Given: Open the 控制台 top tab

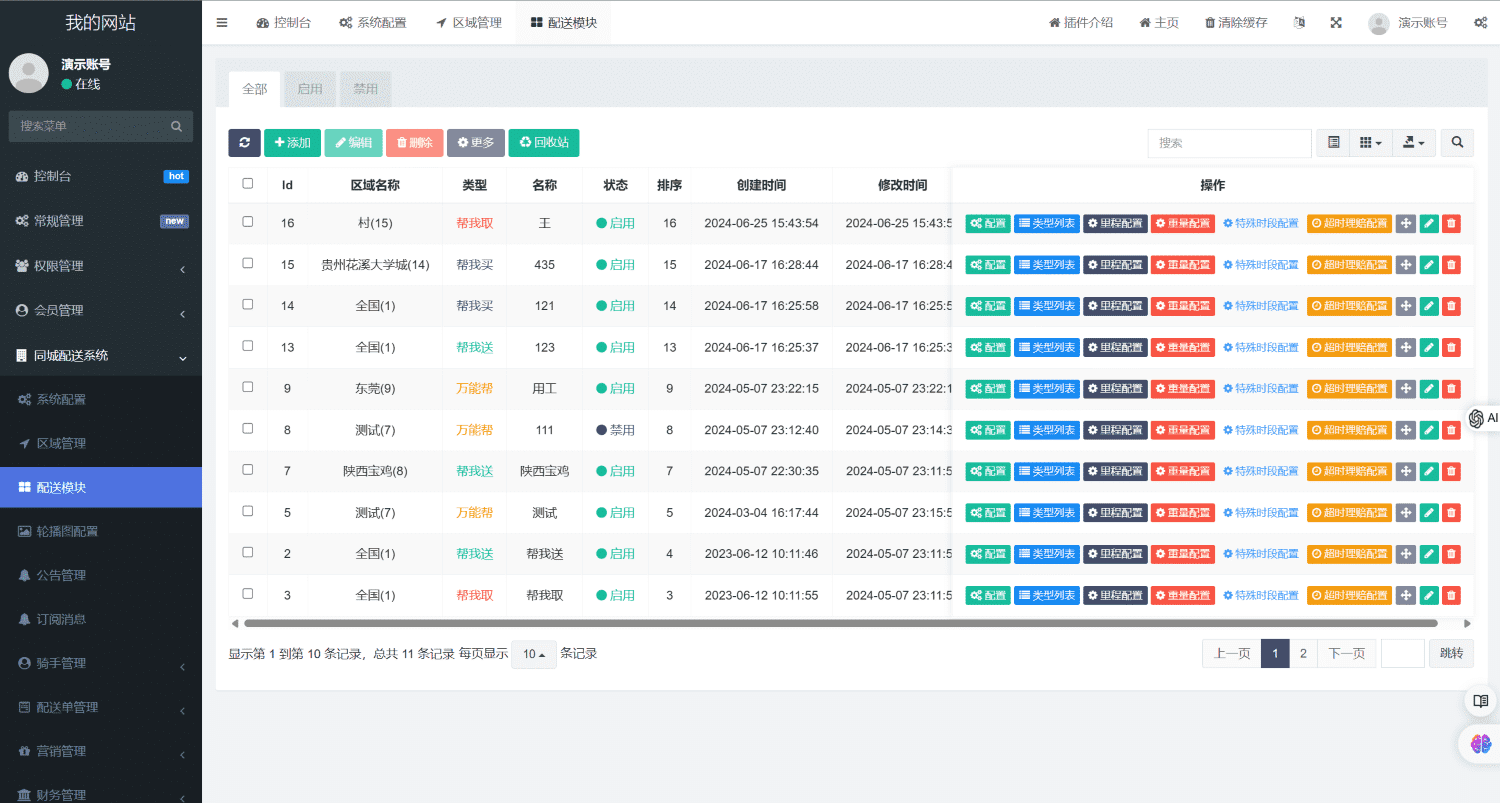Looking at the screenshot, I should (284, 22).
